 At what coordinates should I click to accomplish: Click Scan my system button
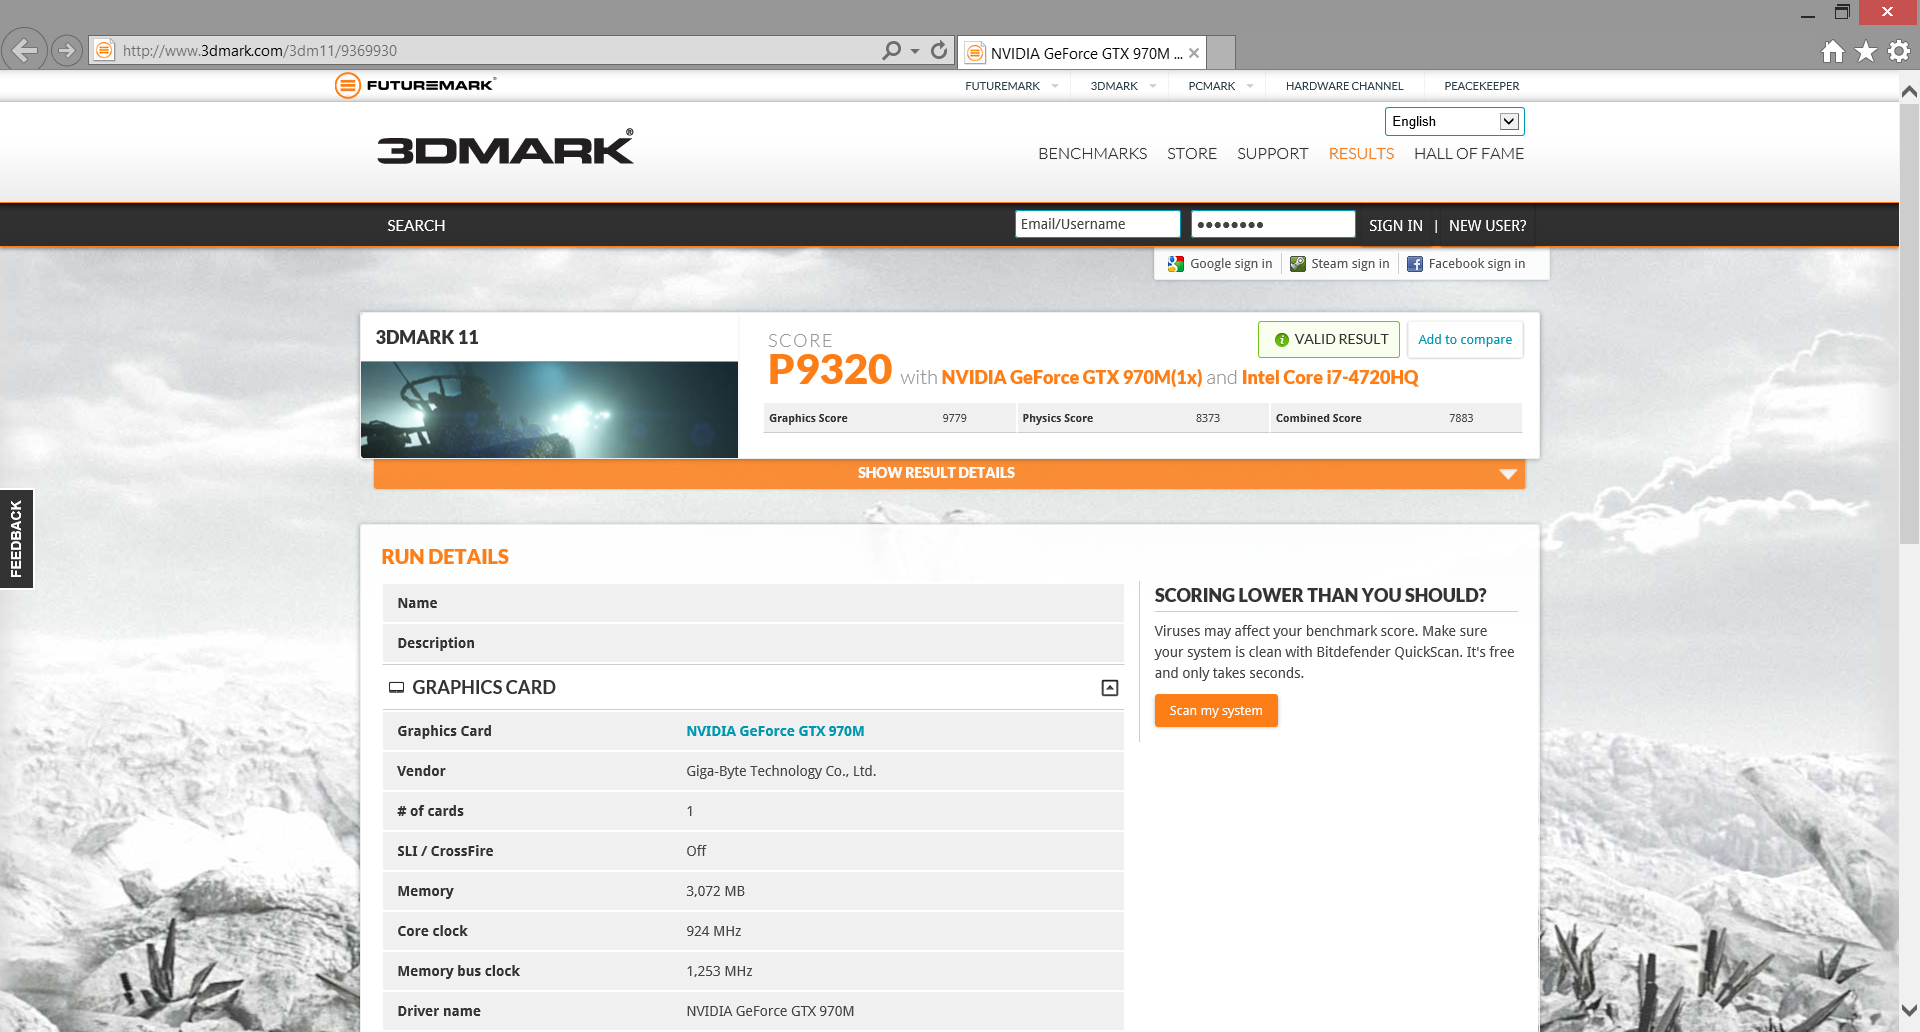click(1216, 710)
